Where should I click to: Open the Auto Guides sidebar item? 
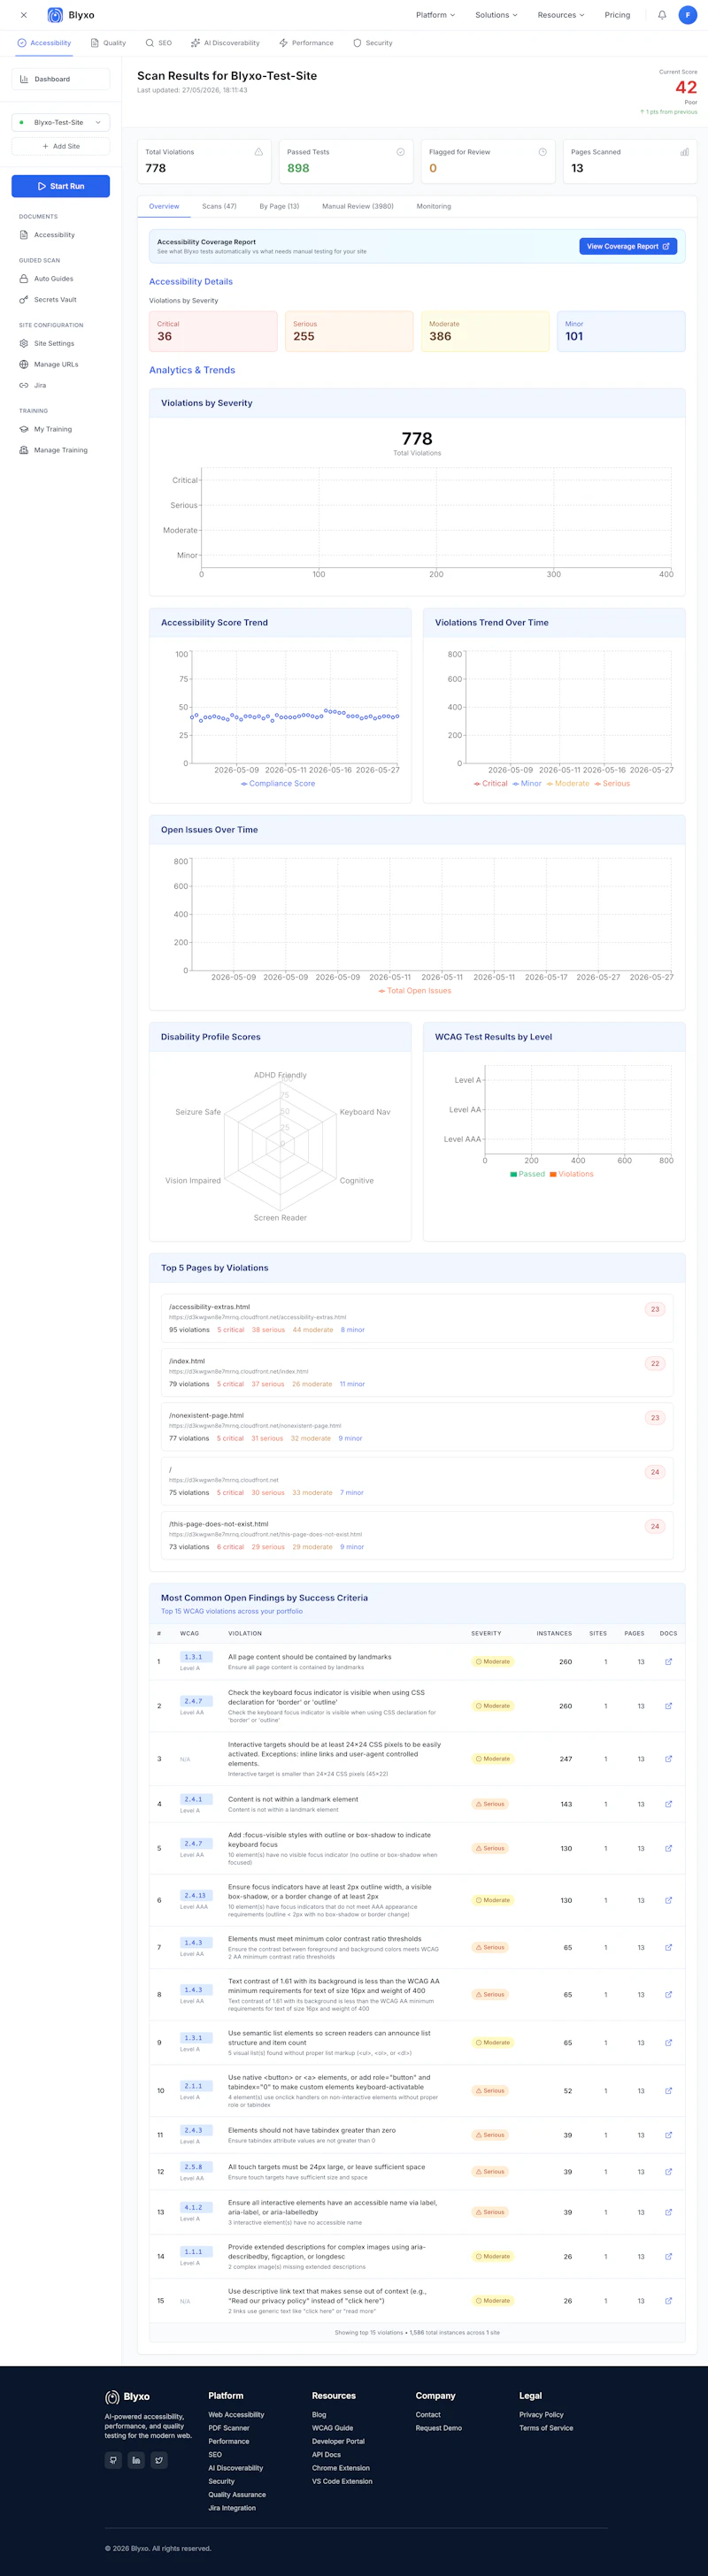61,279
